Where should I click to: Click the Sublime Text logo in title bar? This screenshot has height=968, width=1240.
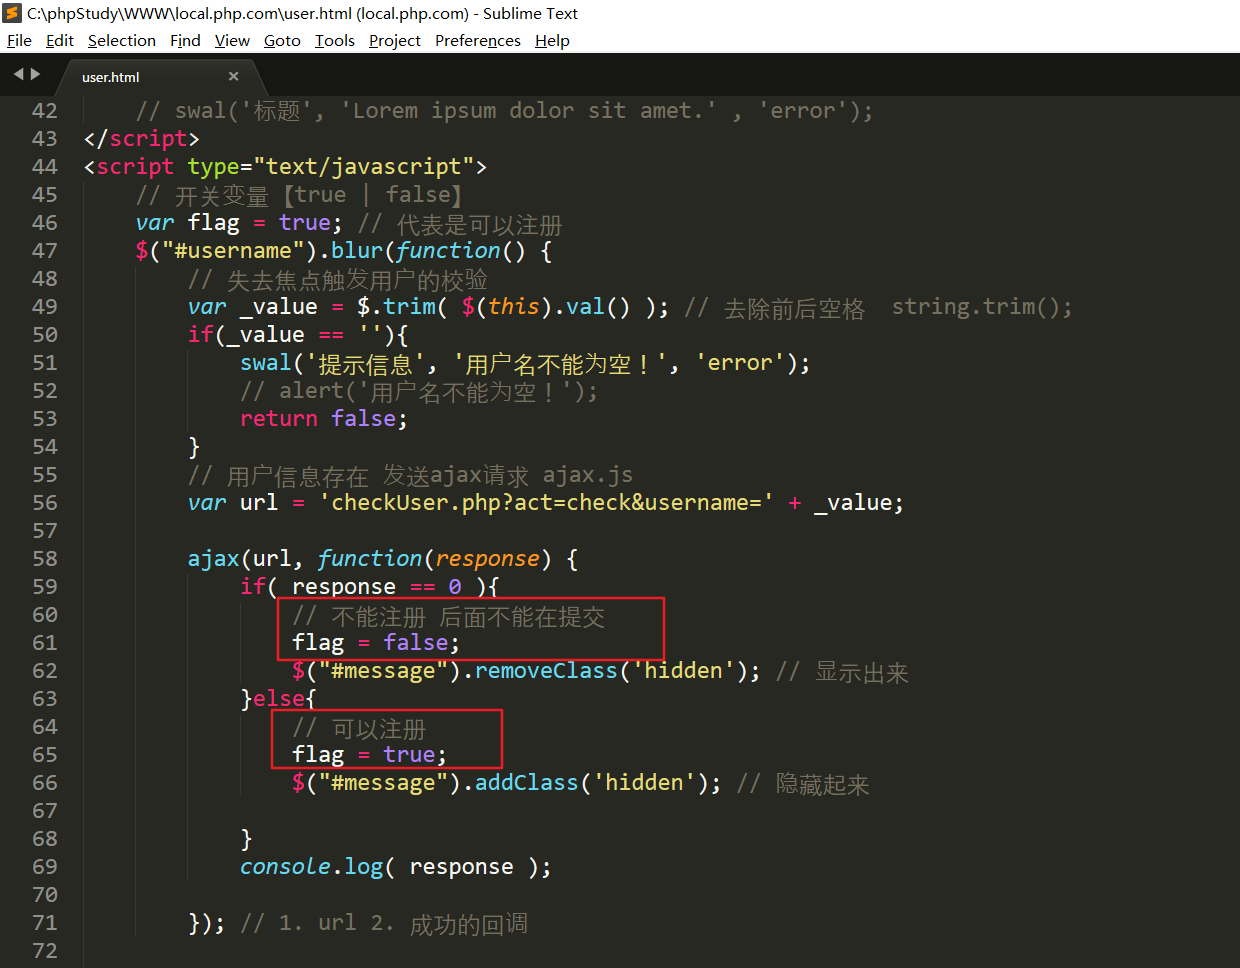(13, 13)
